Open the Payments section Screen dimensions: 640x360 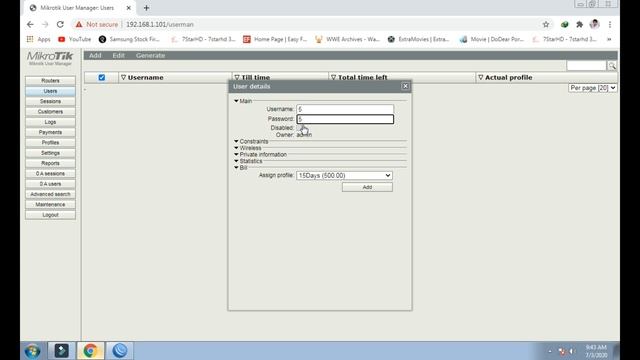[50, 132]
